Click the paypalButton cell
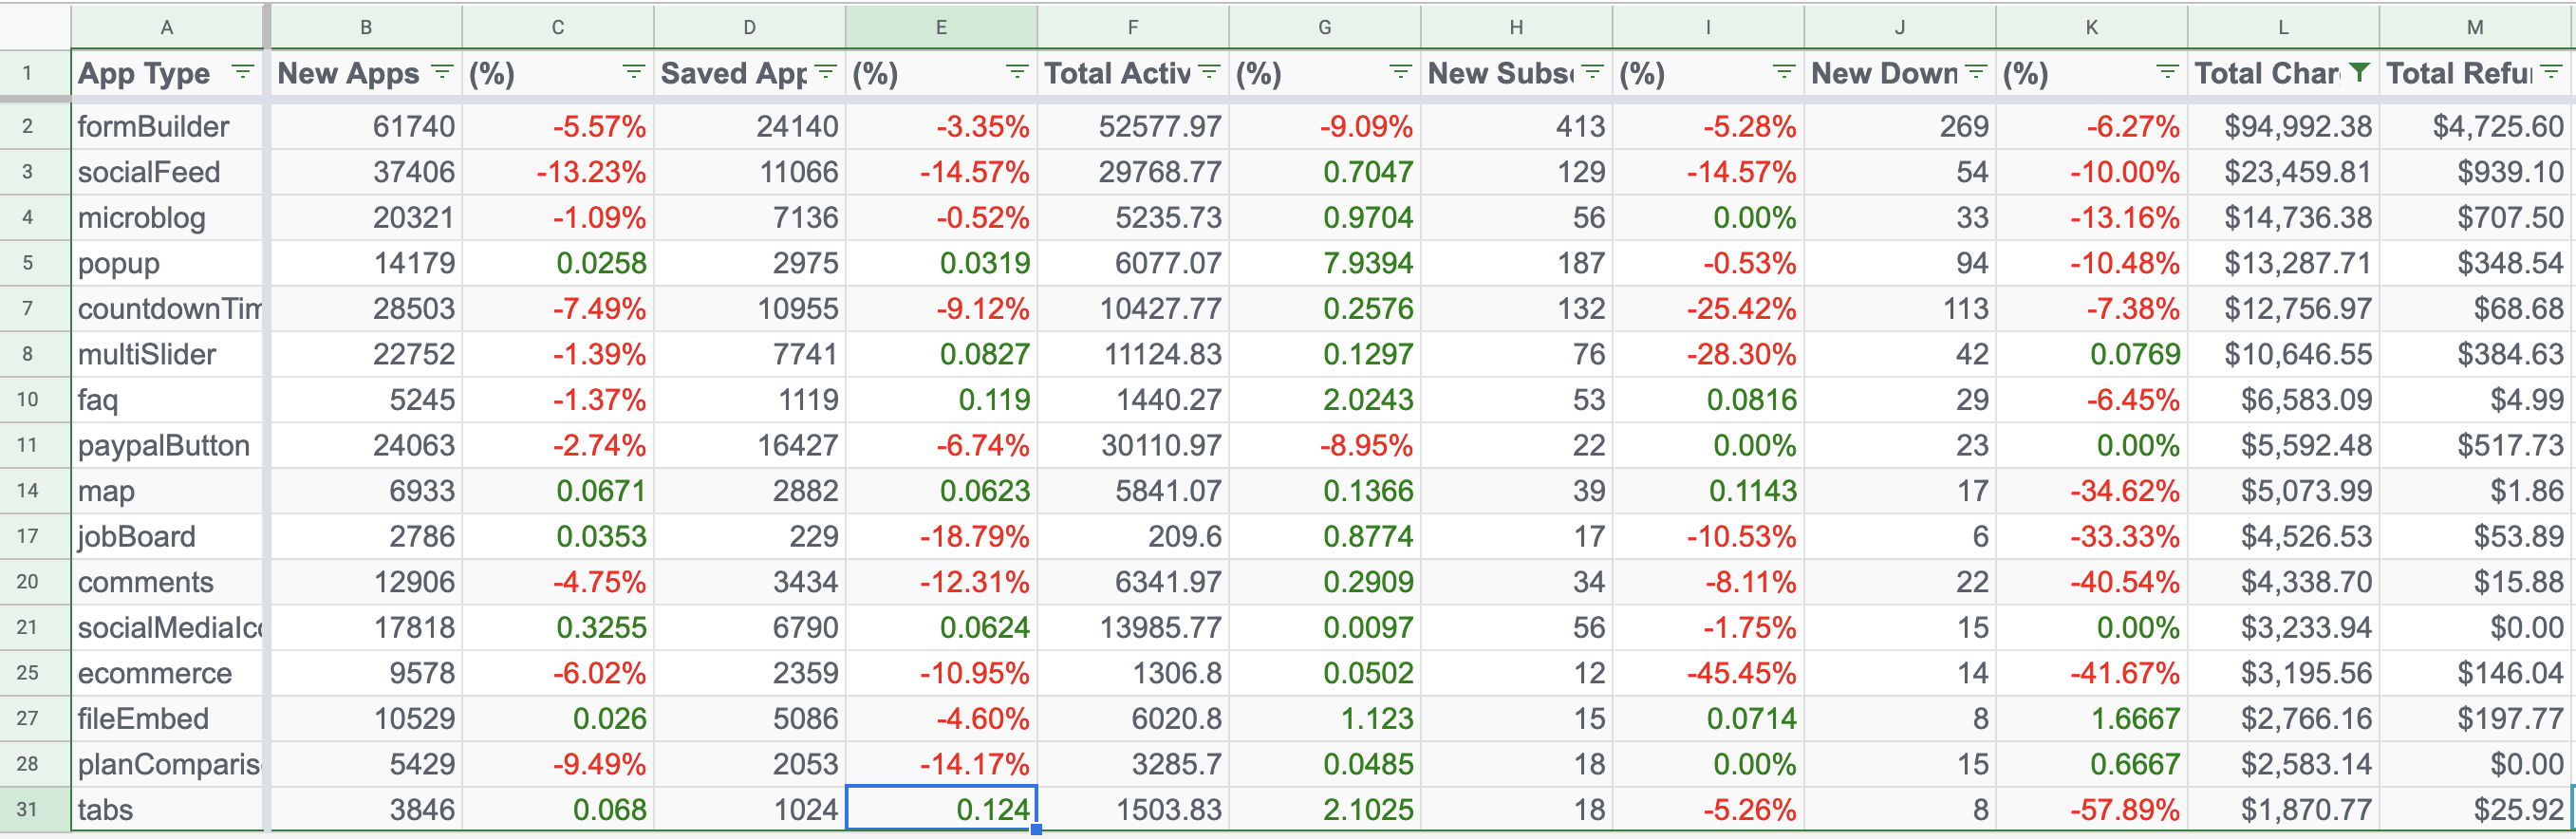Viewport: 2576px width, 839px height. click(x=166, y=445)
